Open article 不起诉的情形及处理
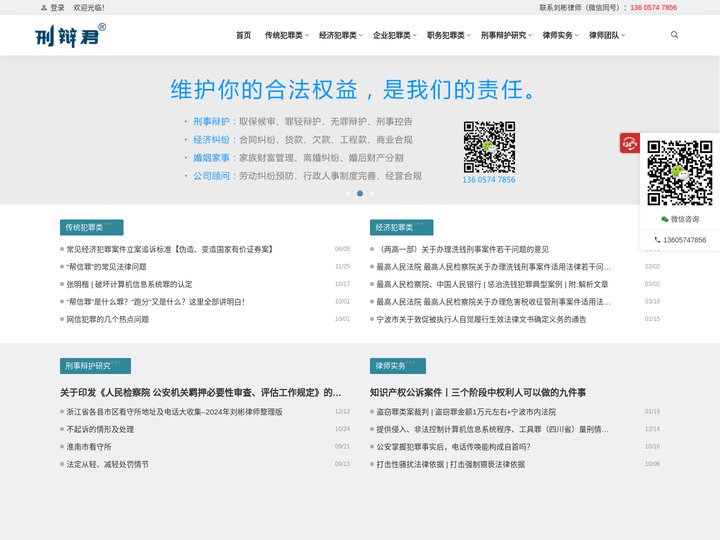The image size is (720, 540). pos(100,429)
